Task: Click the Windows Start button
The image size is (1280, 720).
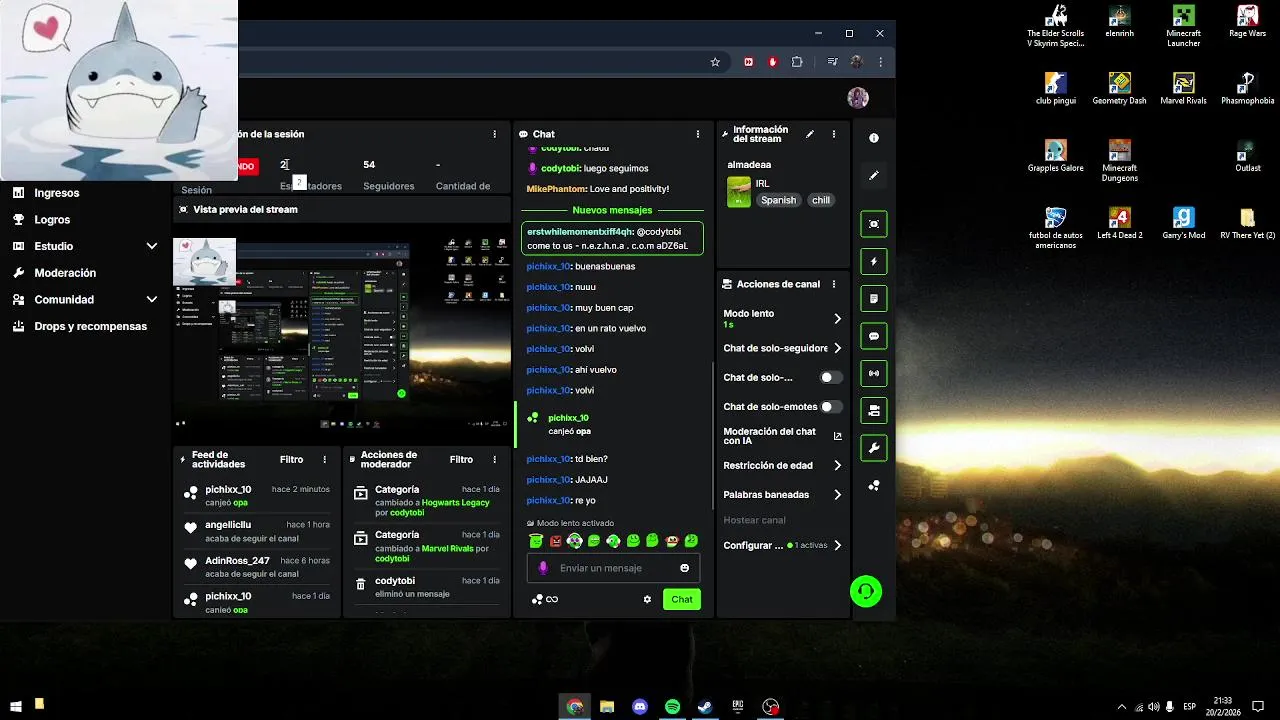Action: pyautogui.click(x=15, y=706)
